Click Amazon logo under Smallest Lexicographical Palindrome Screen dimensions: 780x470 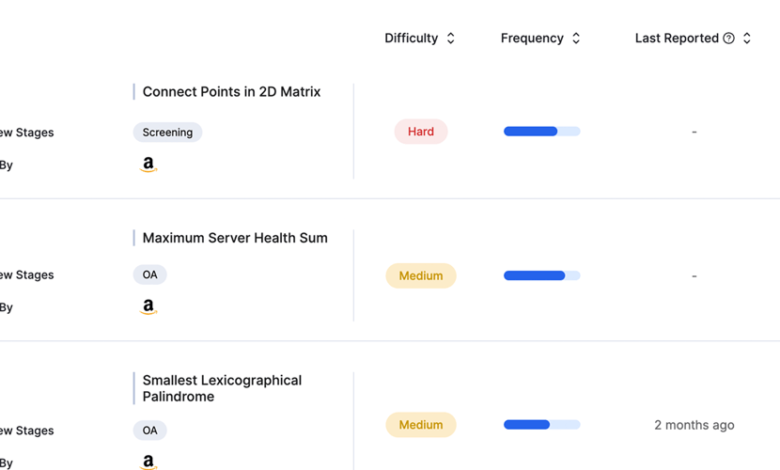point(148,462)
